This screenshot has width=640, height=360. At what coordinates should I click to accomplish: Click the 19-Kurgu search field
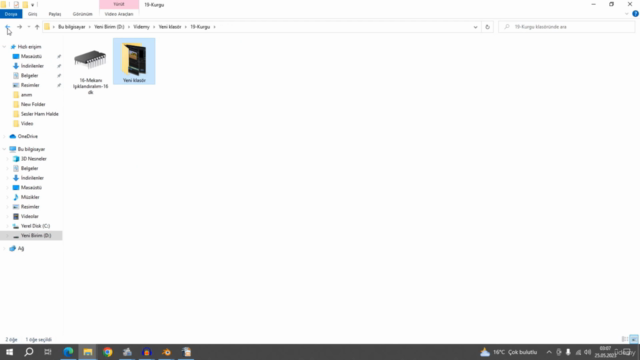[x=567, y=27]
